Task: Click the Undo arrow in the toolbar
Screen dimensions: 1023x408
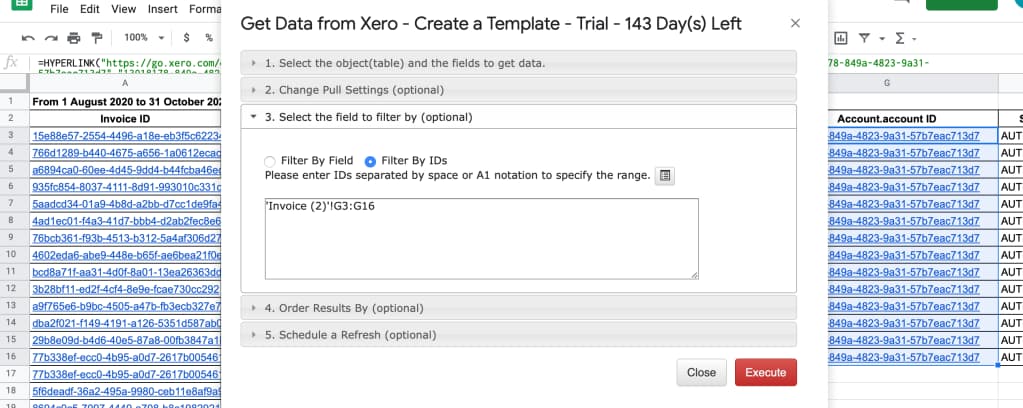Action: 27,38
